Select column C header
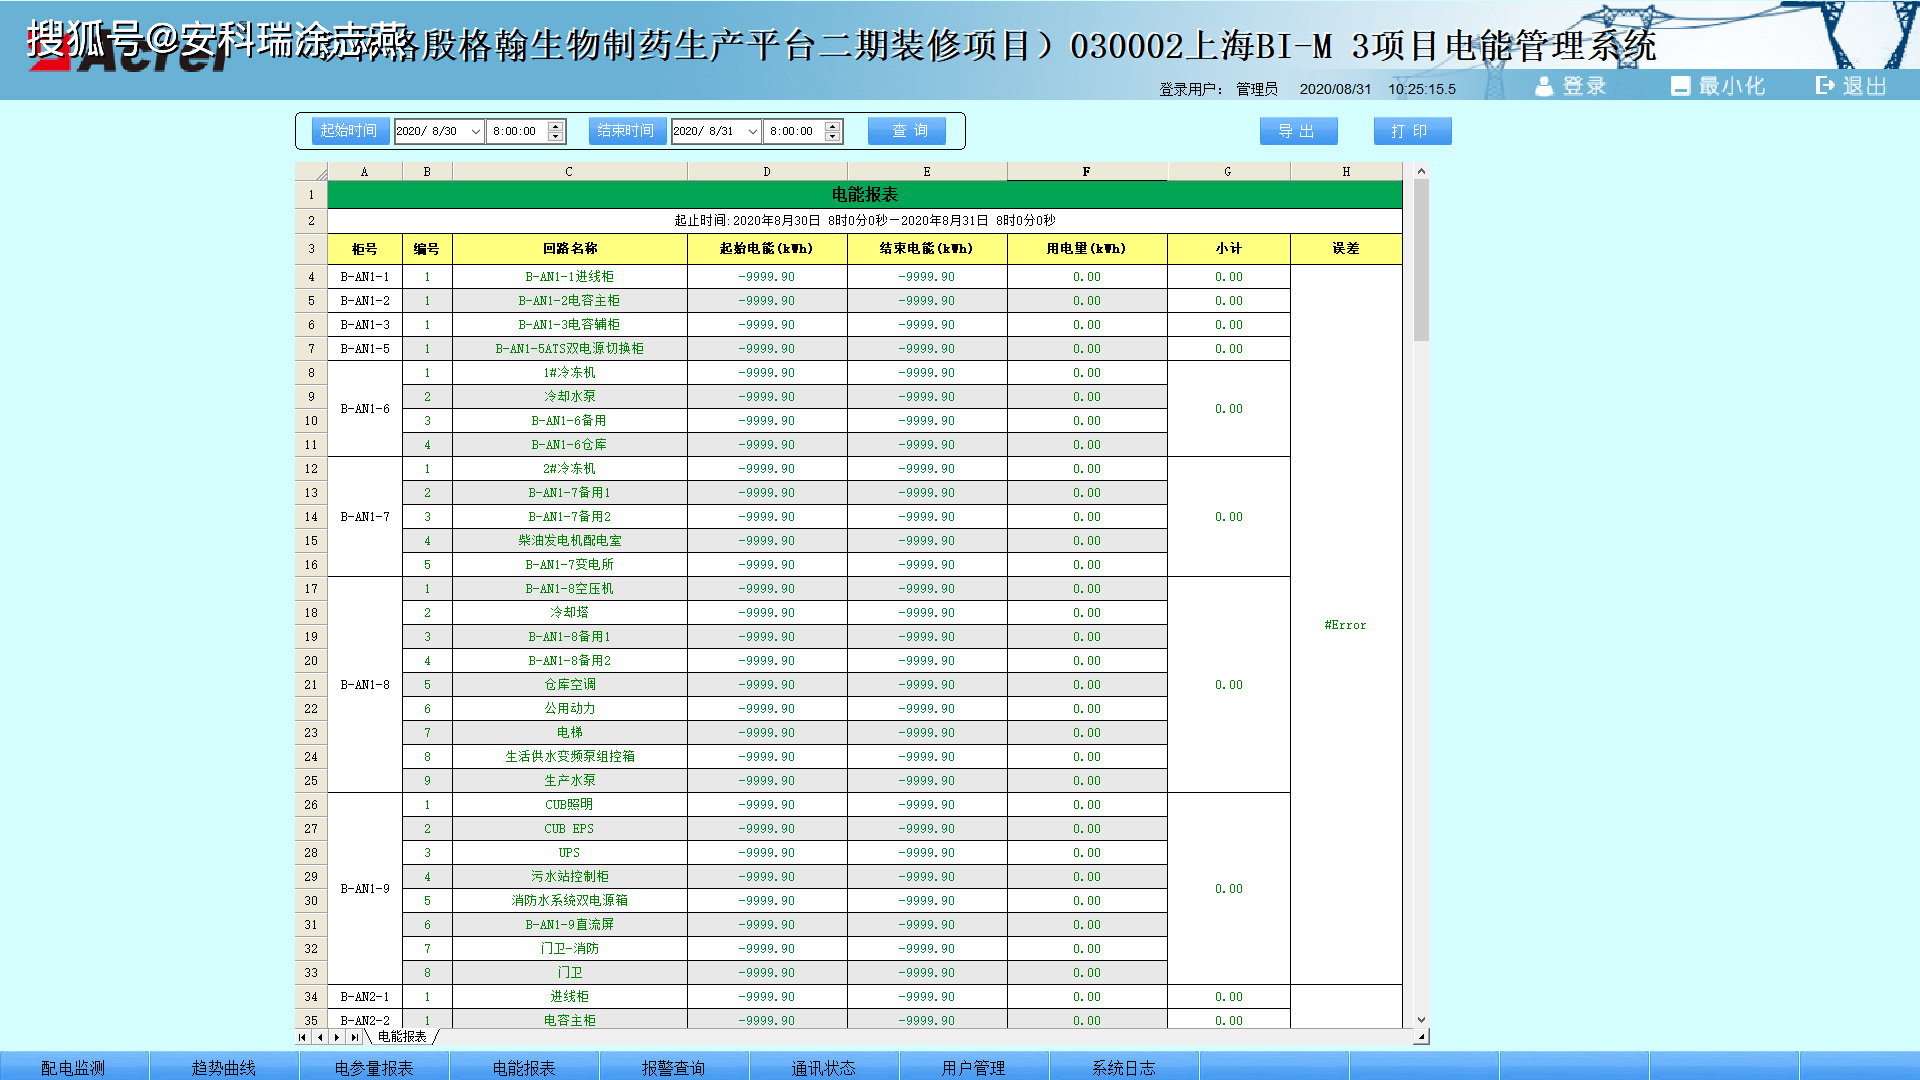The image size is (1920, 1080). [569, 172]
